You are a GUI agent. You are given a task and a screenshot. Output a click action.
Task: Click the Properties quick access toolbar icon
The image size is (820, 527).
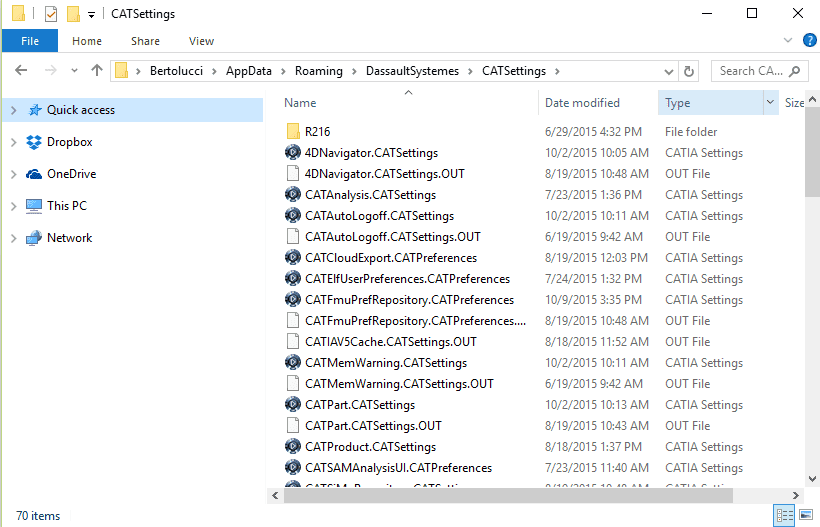point(51,14)
